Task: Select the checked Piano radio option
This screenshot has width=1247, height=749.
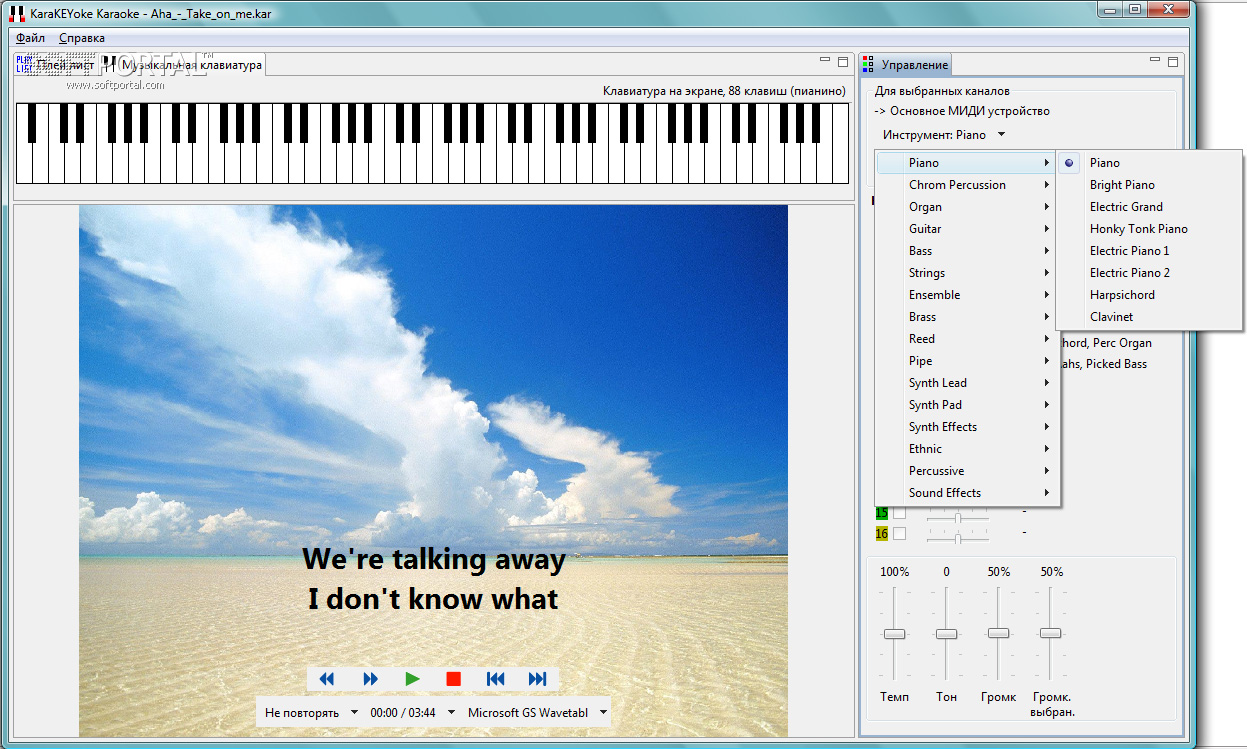Action: tap(1148, 163)
